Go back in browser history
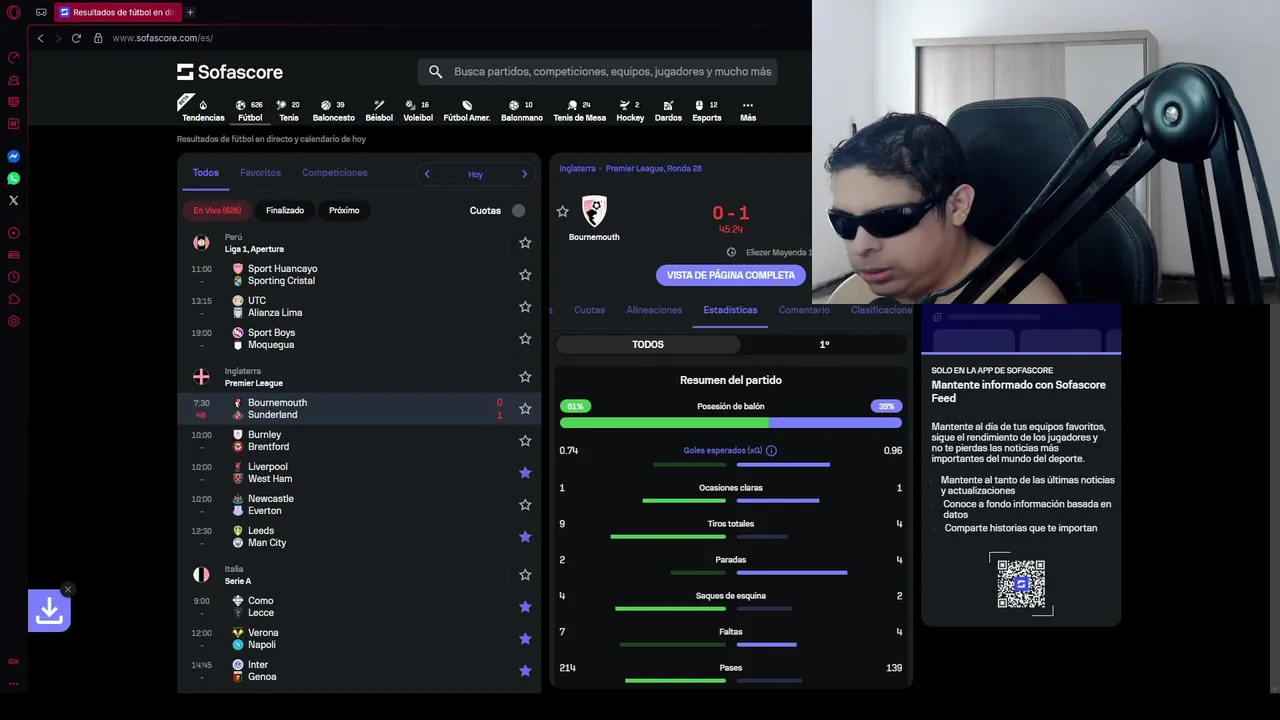Image resolution: width=1280 pixels, height=720 pixels. coord(40,38)
